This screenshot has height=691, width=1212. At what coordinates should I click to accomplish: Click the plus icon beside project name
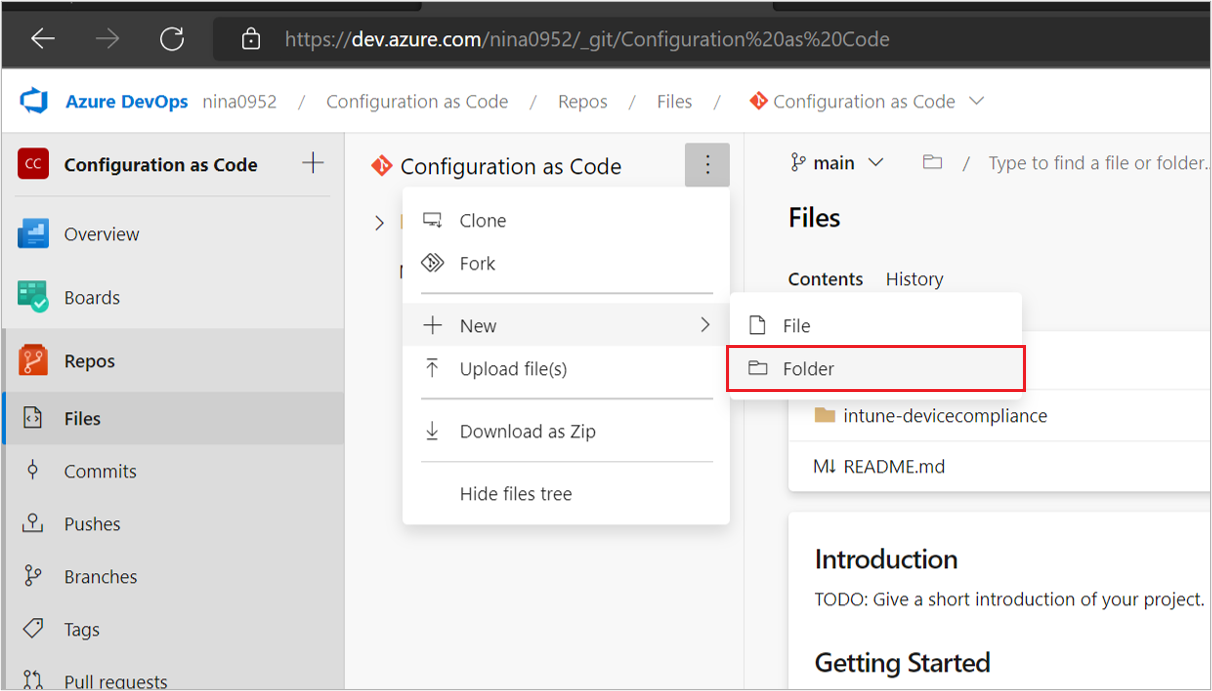313,163
